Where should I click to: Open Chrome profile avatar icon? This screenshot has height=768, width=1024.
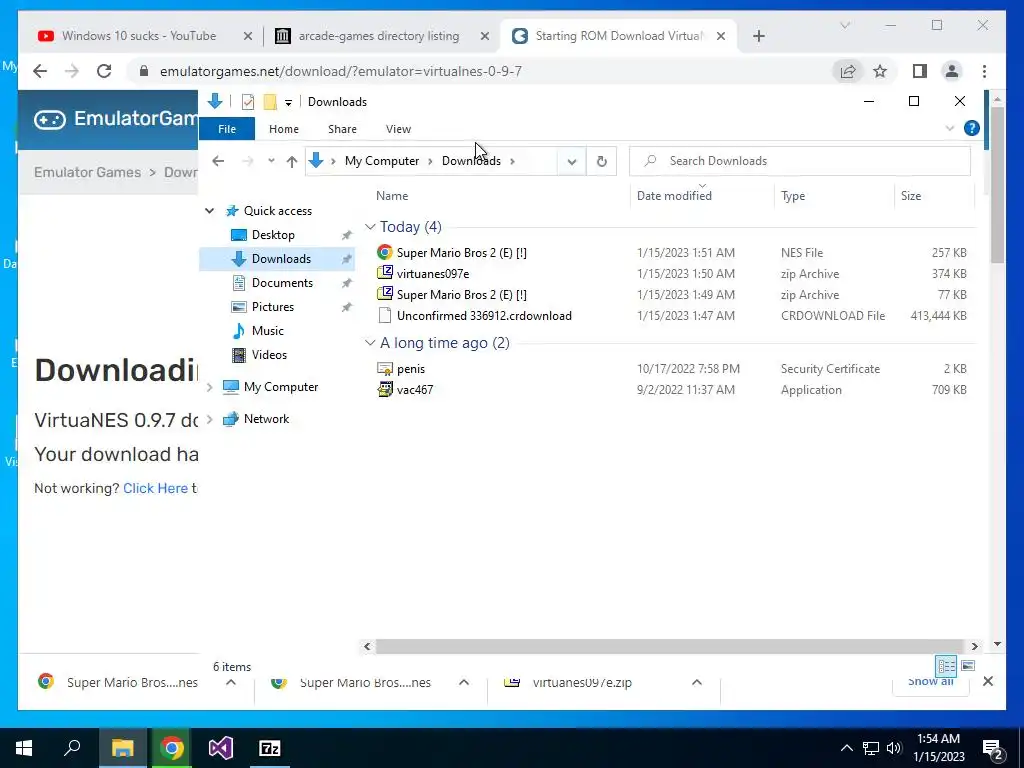[x=952, y=71]
